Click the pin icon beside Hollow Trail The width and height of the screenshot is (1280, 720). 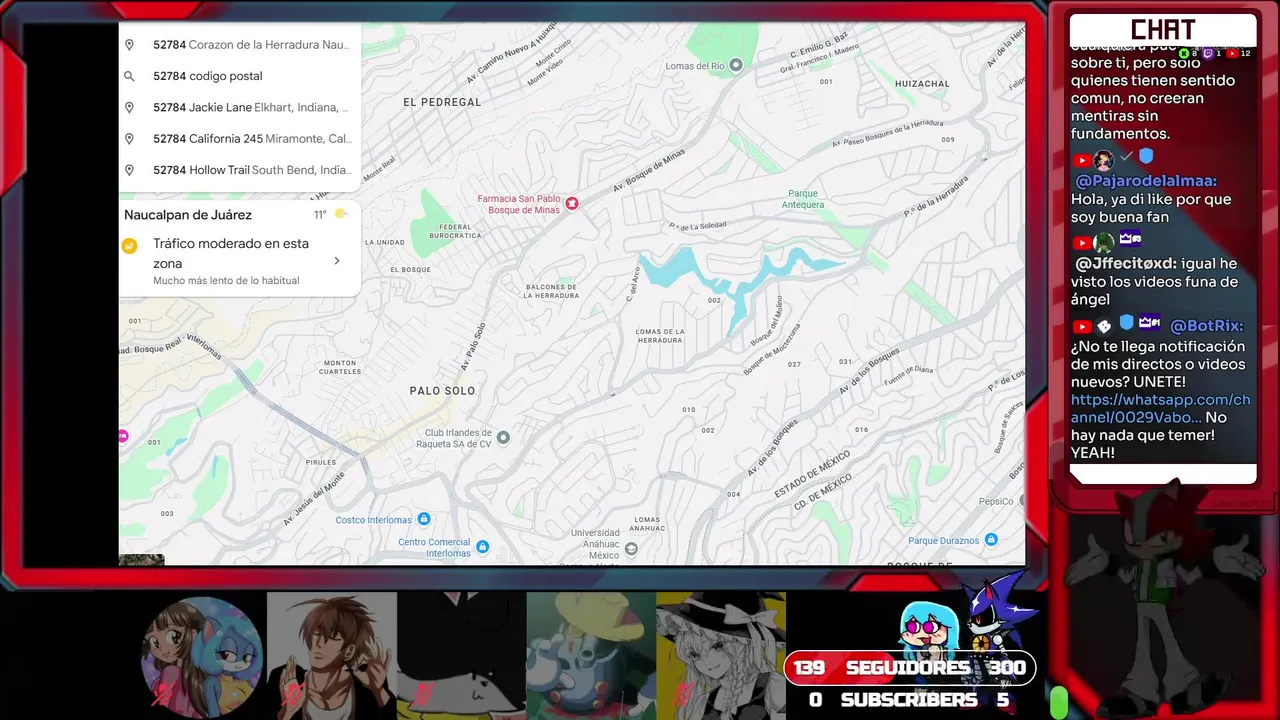(129, 170)
